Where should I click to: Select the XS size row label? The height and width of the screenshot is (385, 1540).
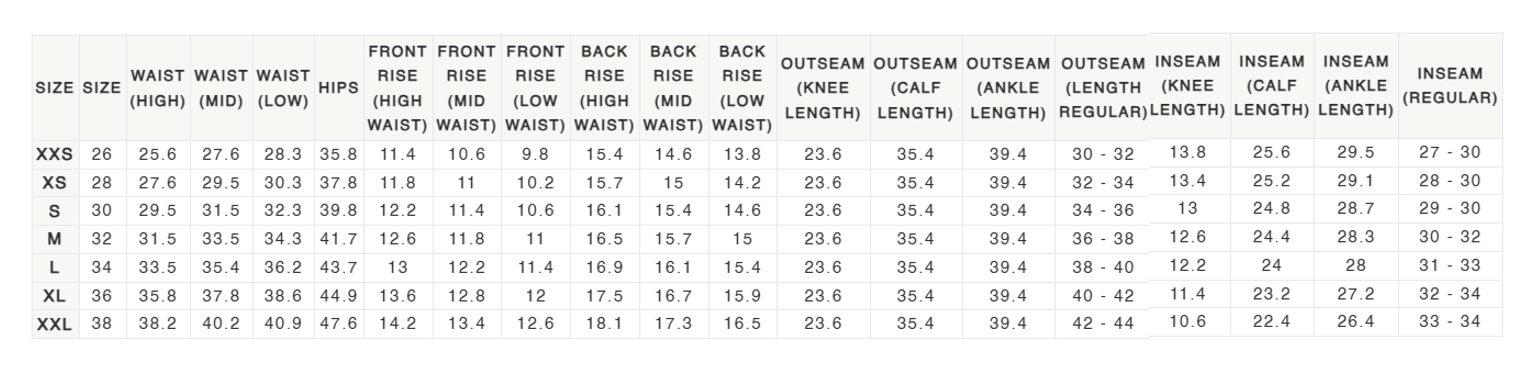pos(55,183)
